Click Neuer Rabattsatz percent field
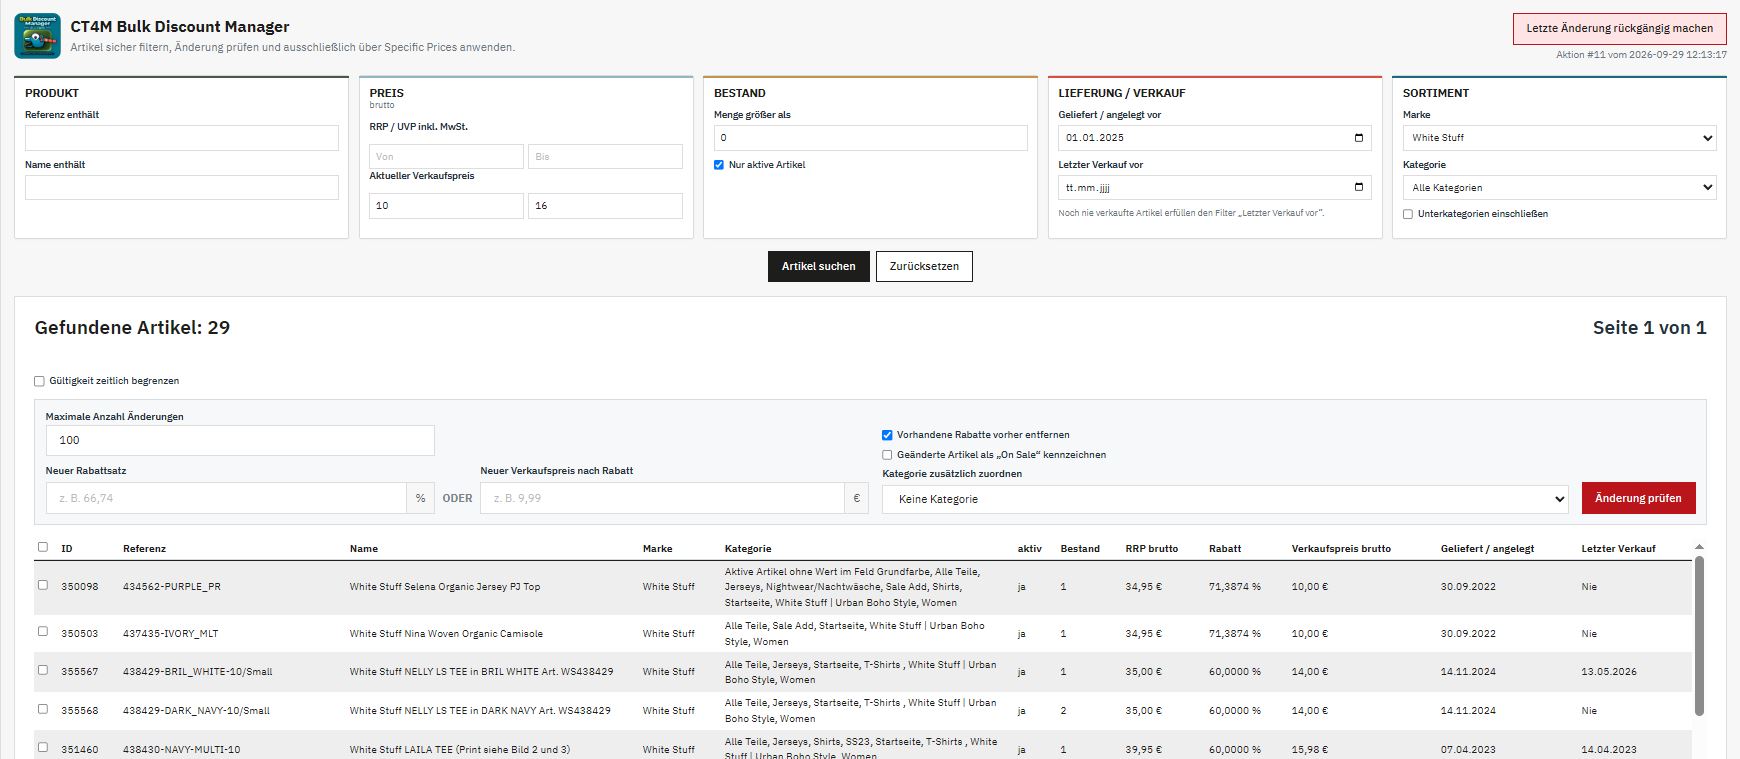The height and width of the screenshot is (759, 1740). (x=226, y=498)
